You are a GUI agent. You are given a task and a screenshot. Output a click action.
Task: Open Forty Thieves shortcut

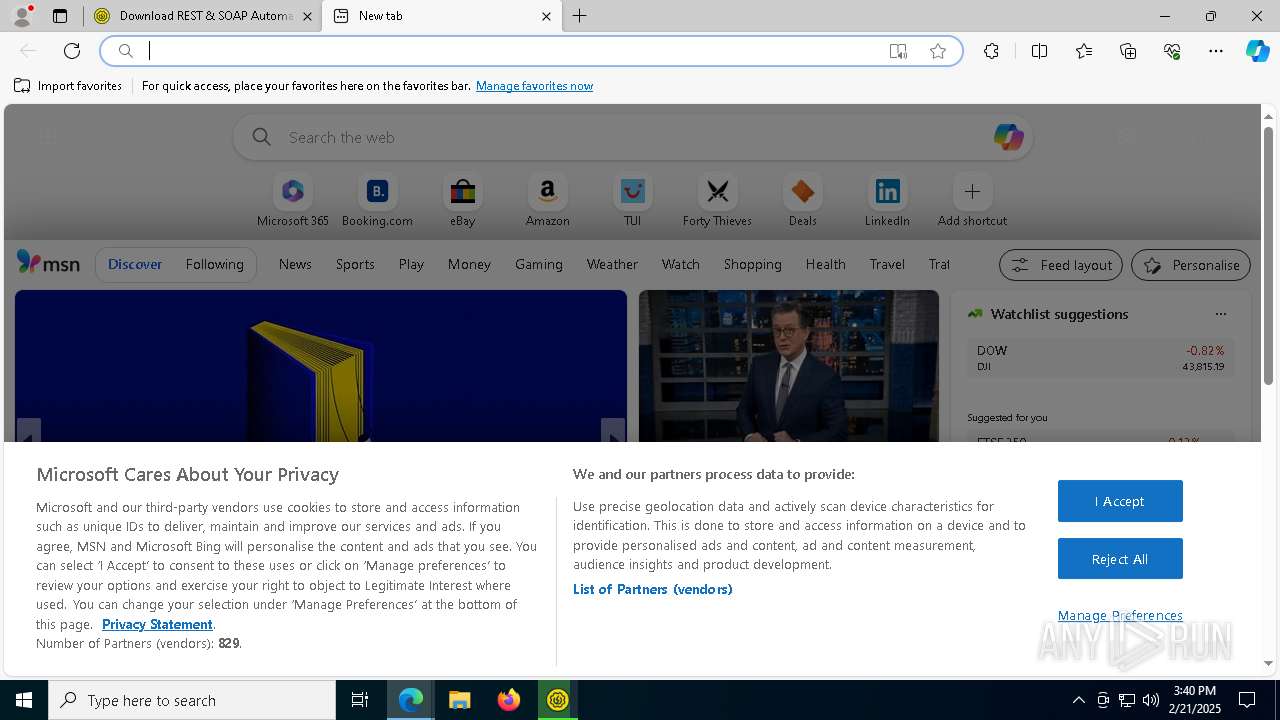717,200
